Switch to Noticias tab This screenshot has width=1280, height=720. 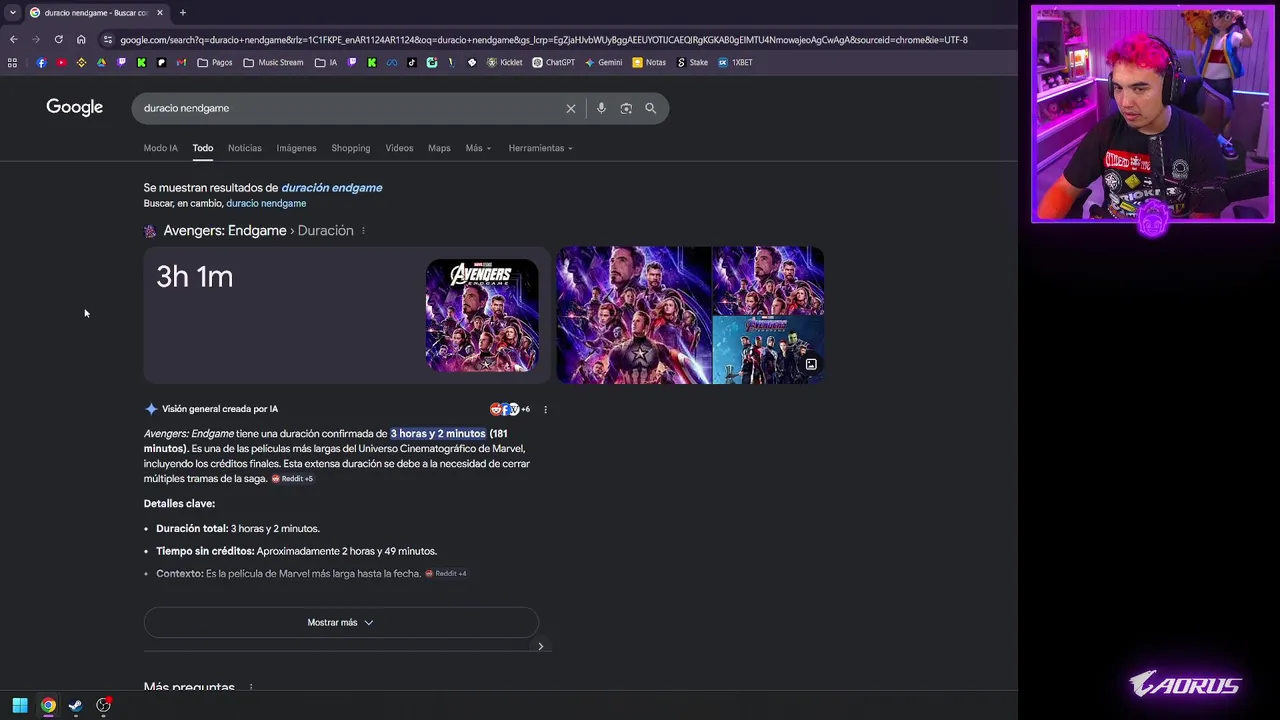[244, 148]
